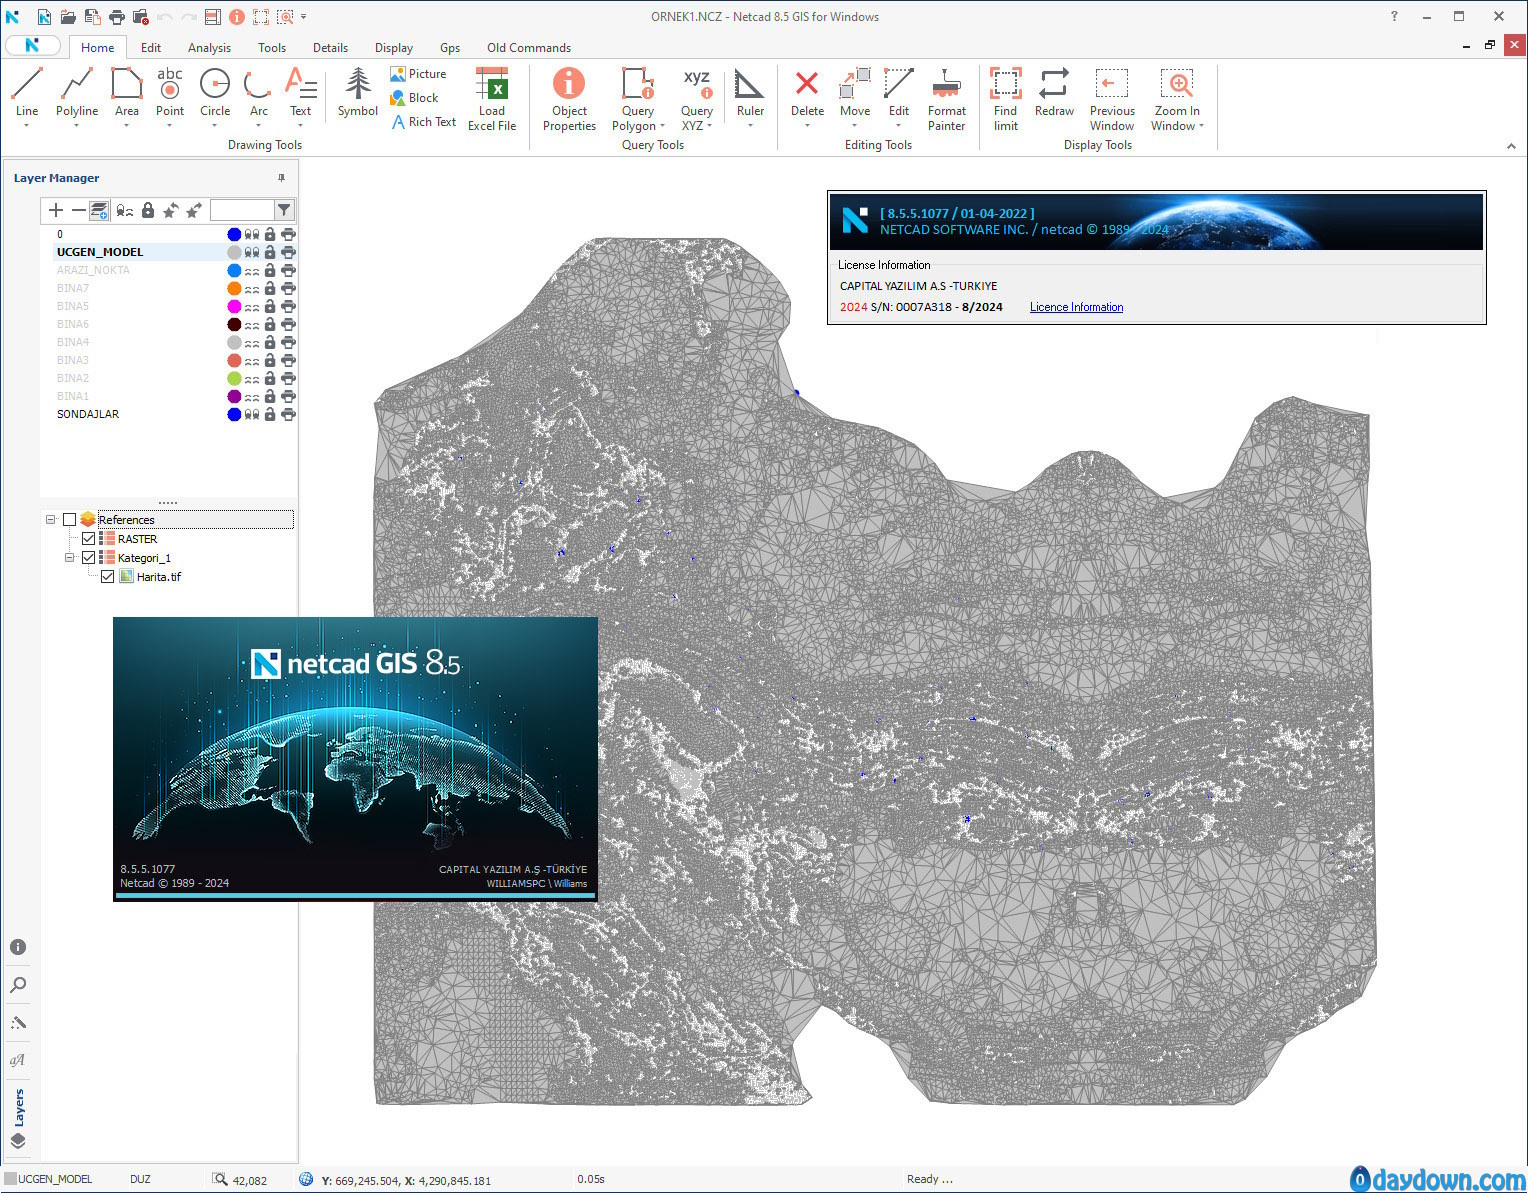This screenshot has height=1193, width=1528.
Task: Add Rich Text
Action: pos(423,122)
